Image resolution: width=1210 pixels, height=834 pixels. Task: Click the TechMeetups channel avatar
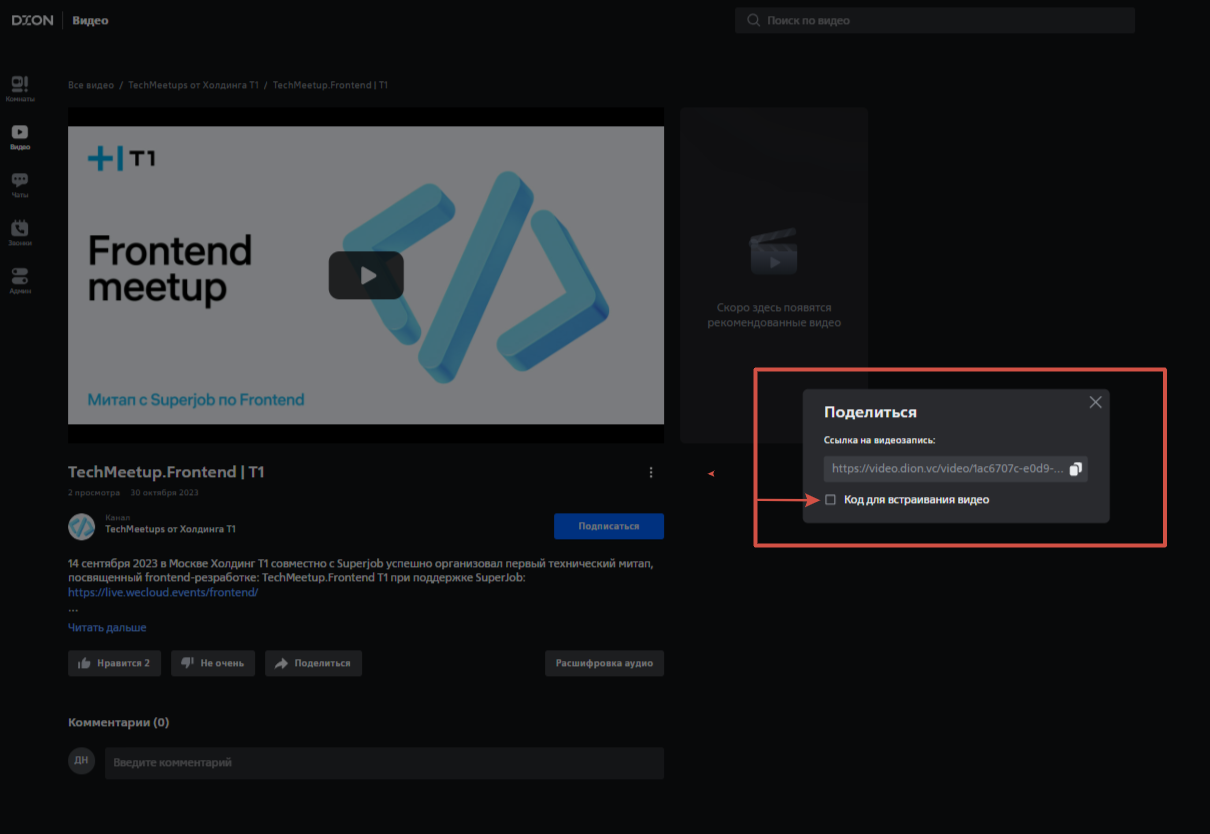click(81, 526)
